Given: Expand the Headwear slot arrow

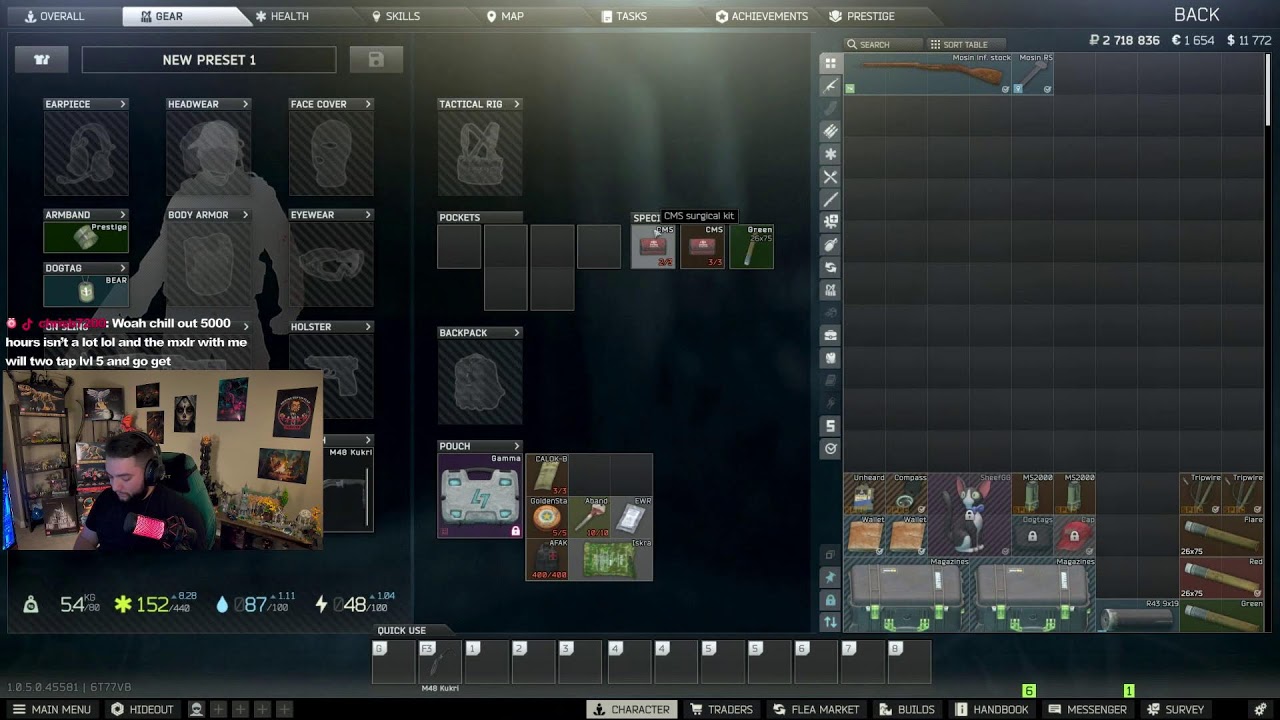Looking at the screenshot, I should (x=245, y=104).
